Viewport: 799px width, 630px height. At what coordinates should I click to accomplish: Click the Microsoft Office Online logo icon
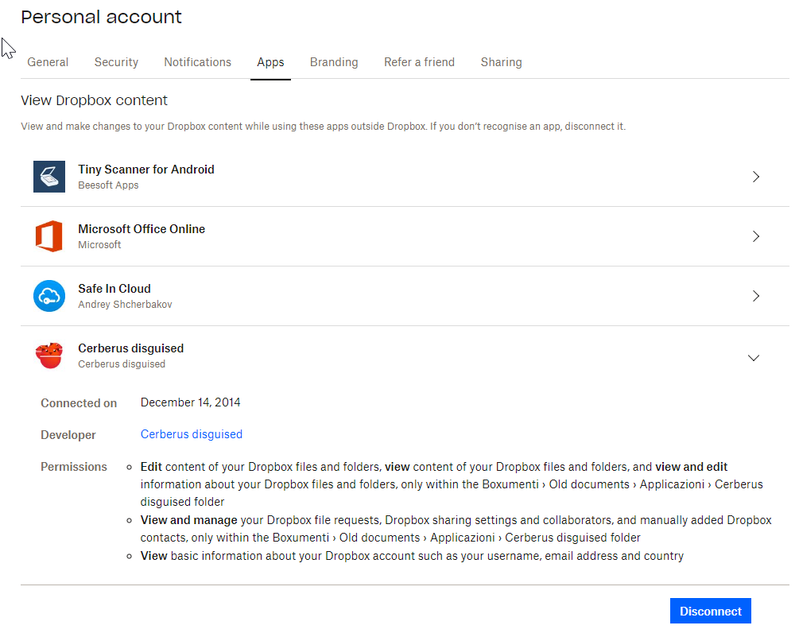click(49, 237)
